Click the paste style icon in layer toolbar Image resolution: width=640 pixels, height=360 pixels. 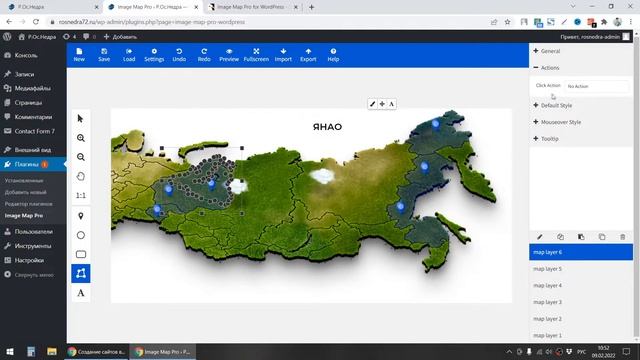coord(581,237)
